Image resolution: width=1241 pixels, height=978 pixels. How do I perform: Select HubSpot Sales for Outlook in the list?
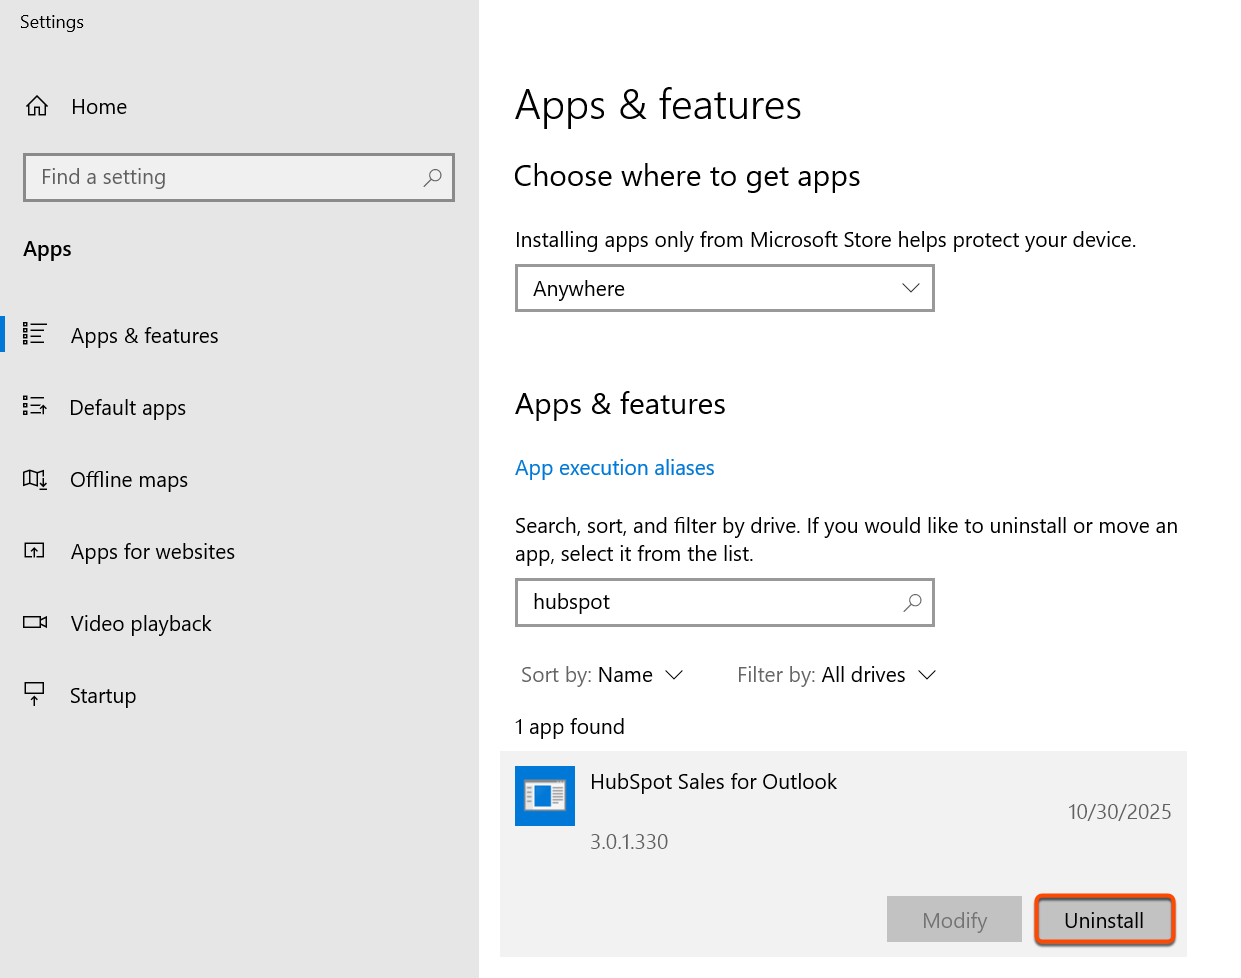point(713,782)
